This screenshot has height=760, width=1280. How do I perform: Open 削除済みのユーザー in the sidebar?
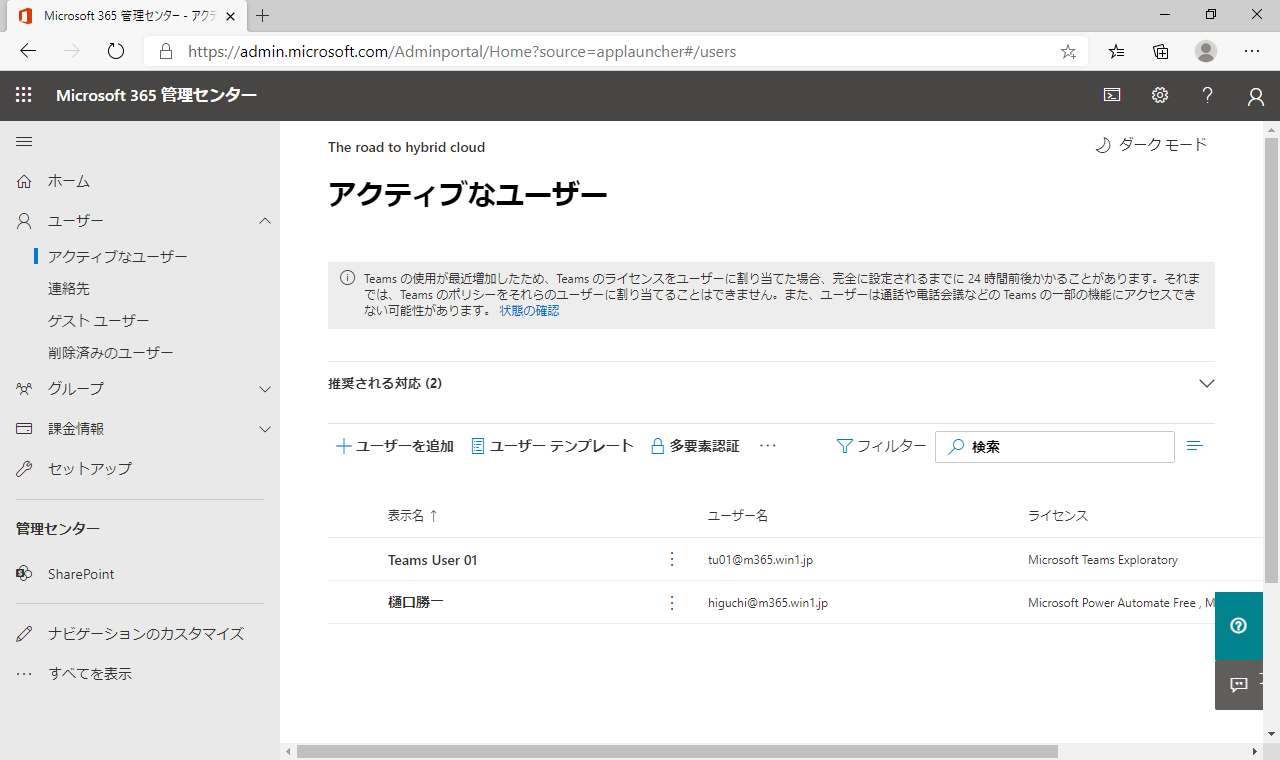(x=111, y=353)
